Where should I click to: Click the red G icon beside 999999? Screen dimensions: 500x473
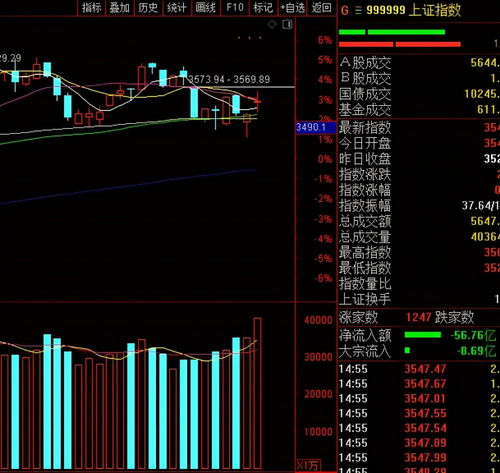[x=345, y=11]
